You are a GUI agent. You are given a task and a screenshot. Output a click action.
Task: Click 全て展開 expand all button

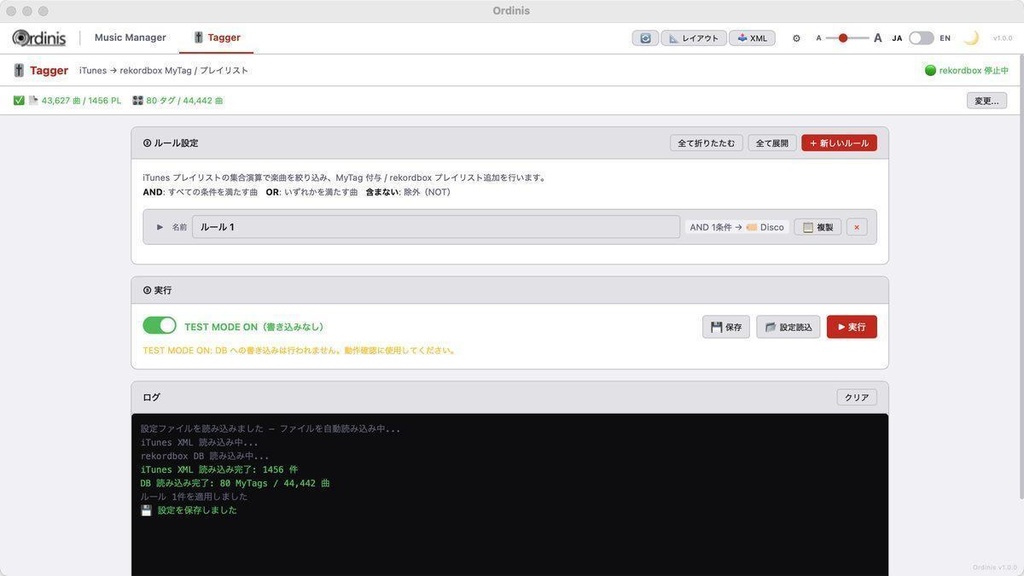pyautogui.click(x=772, y=143)
